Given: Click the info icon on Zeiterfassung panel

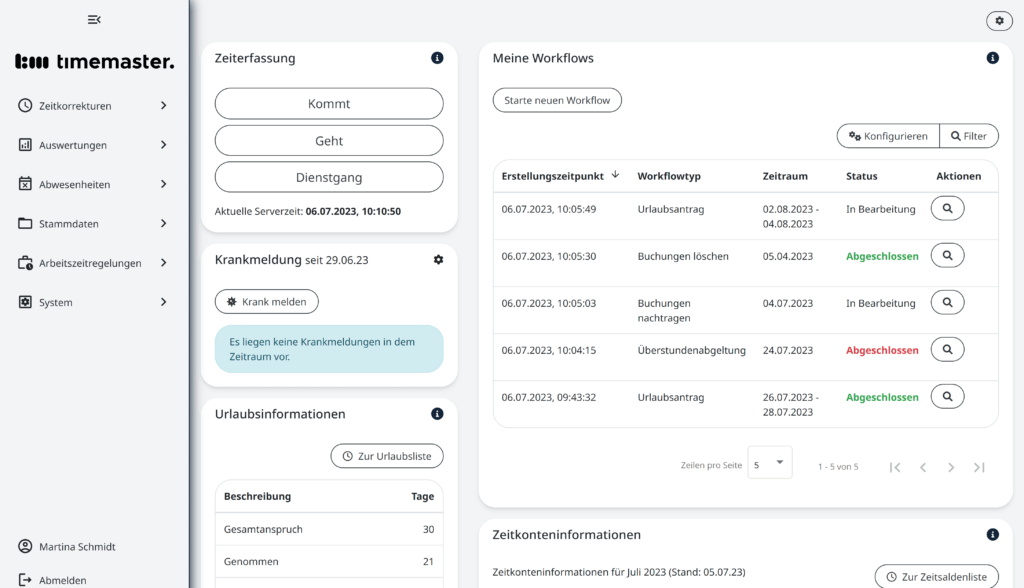Looking at the screenshot, I should tap(436, 58).
